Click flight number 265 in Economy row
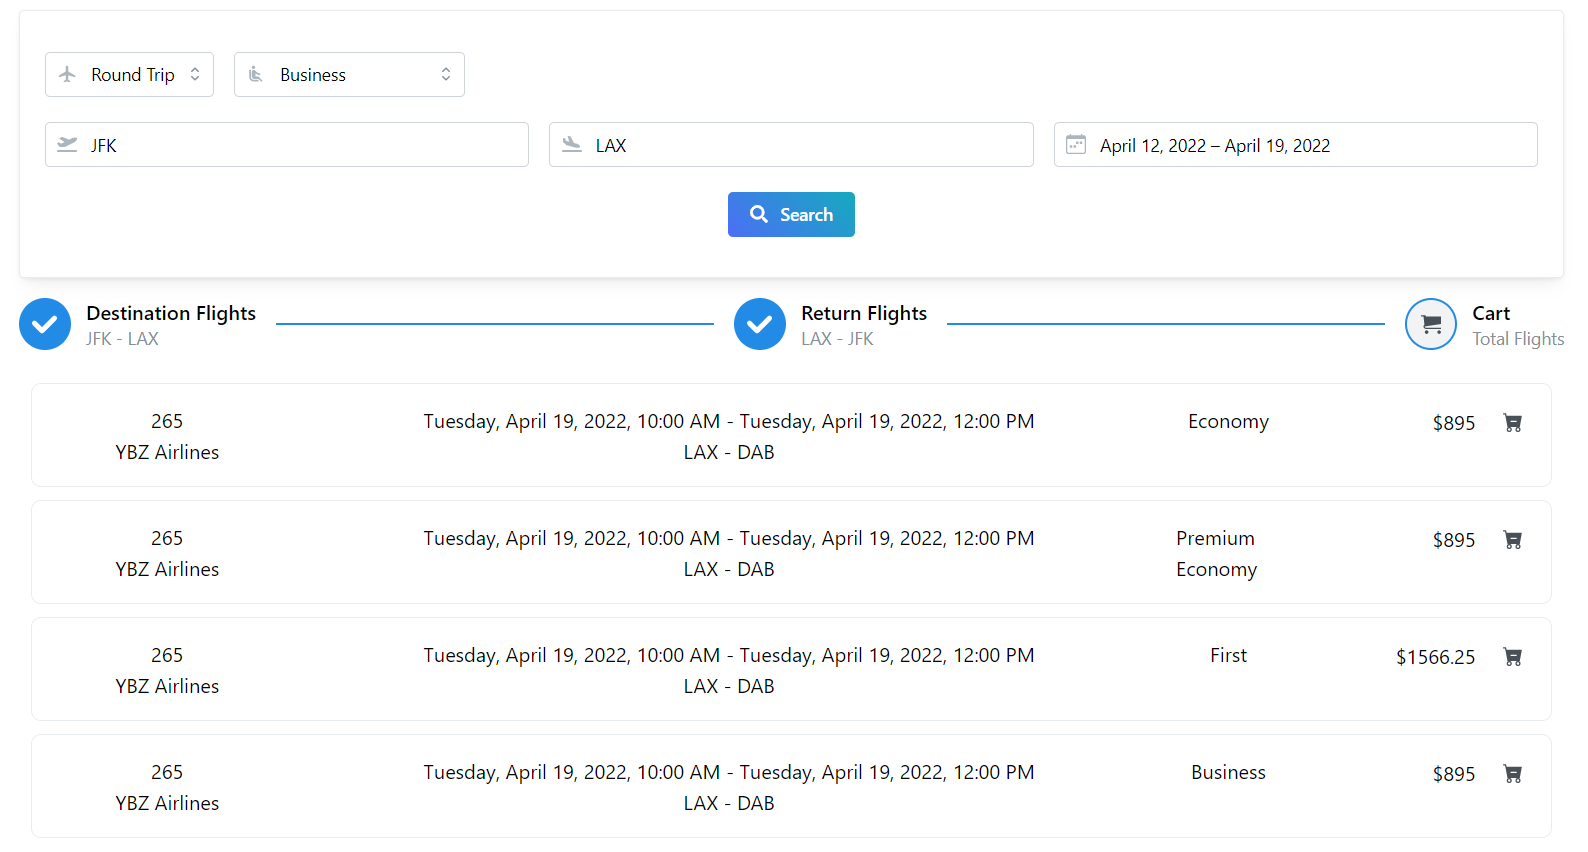1588x852 pixels. tap(167, 421)
